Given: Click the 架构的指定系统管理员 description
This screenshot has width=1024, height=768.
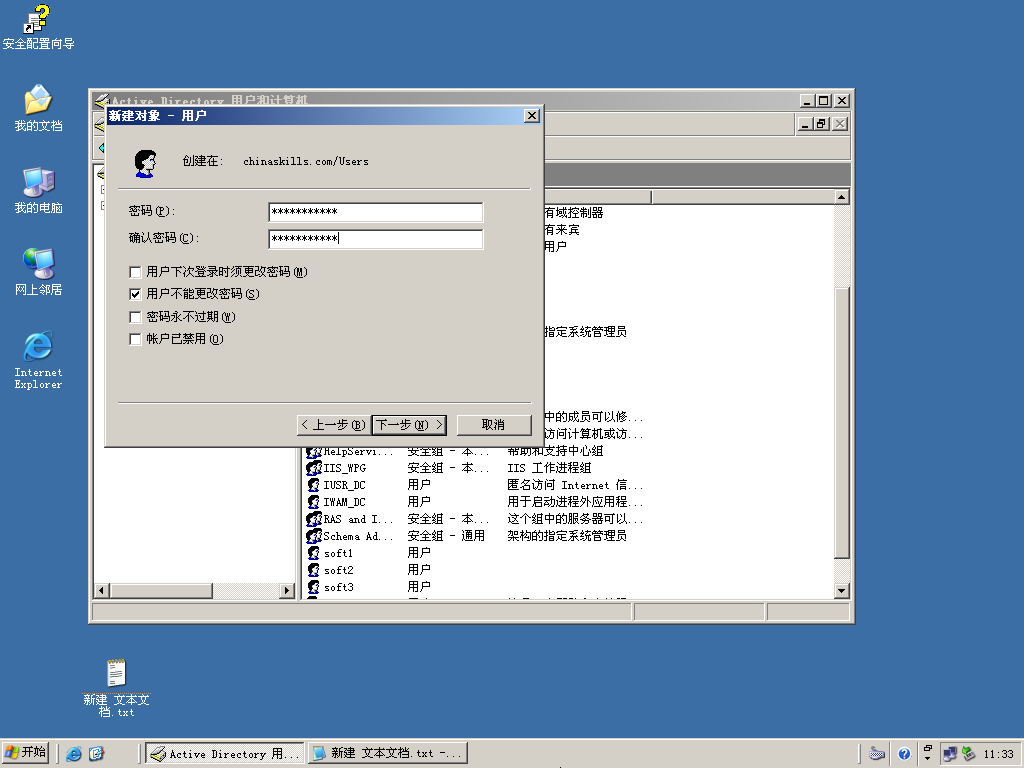Looking at the screenshot, I should coord(567,536).
